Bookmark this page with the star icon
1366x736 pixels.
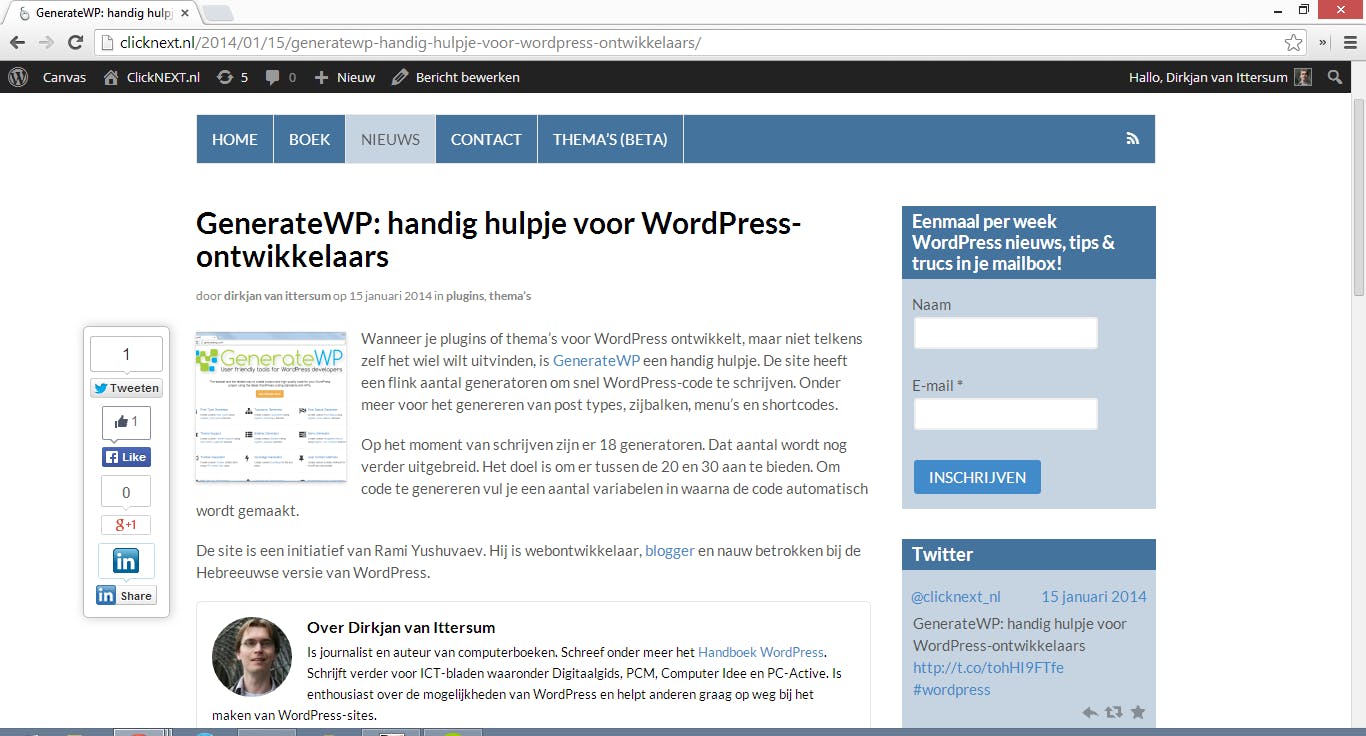pyautogui.click(x=1294, y=42)
